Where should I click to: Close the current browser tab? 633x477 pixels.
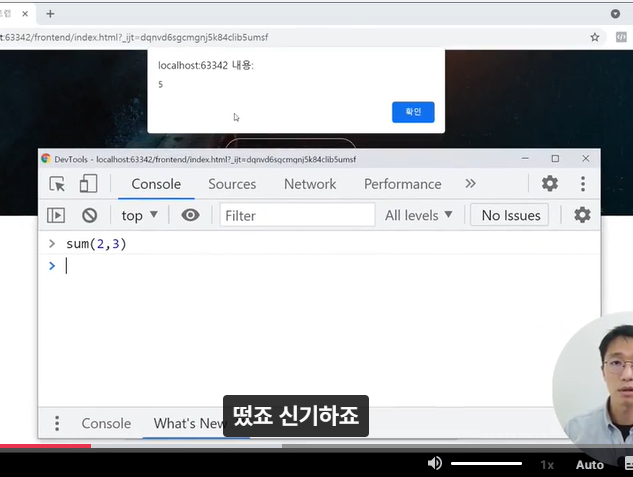25,14
